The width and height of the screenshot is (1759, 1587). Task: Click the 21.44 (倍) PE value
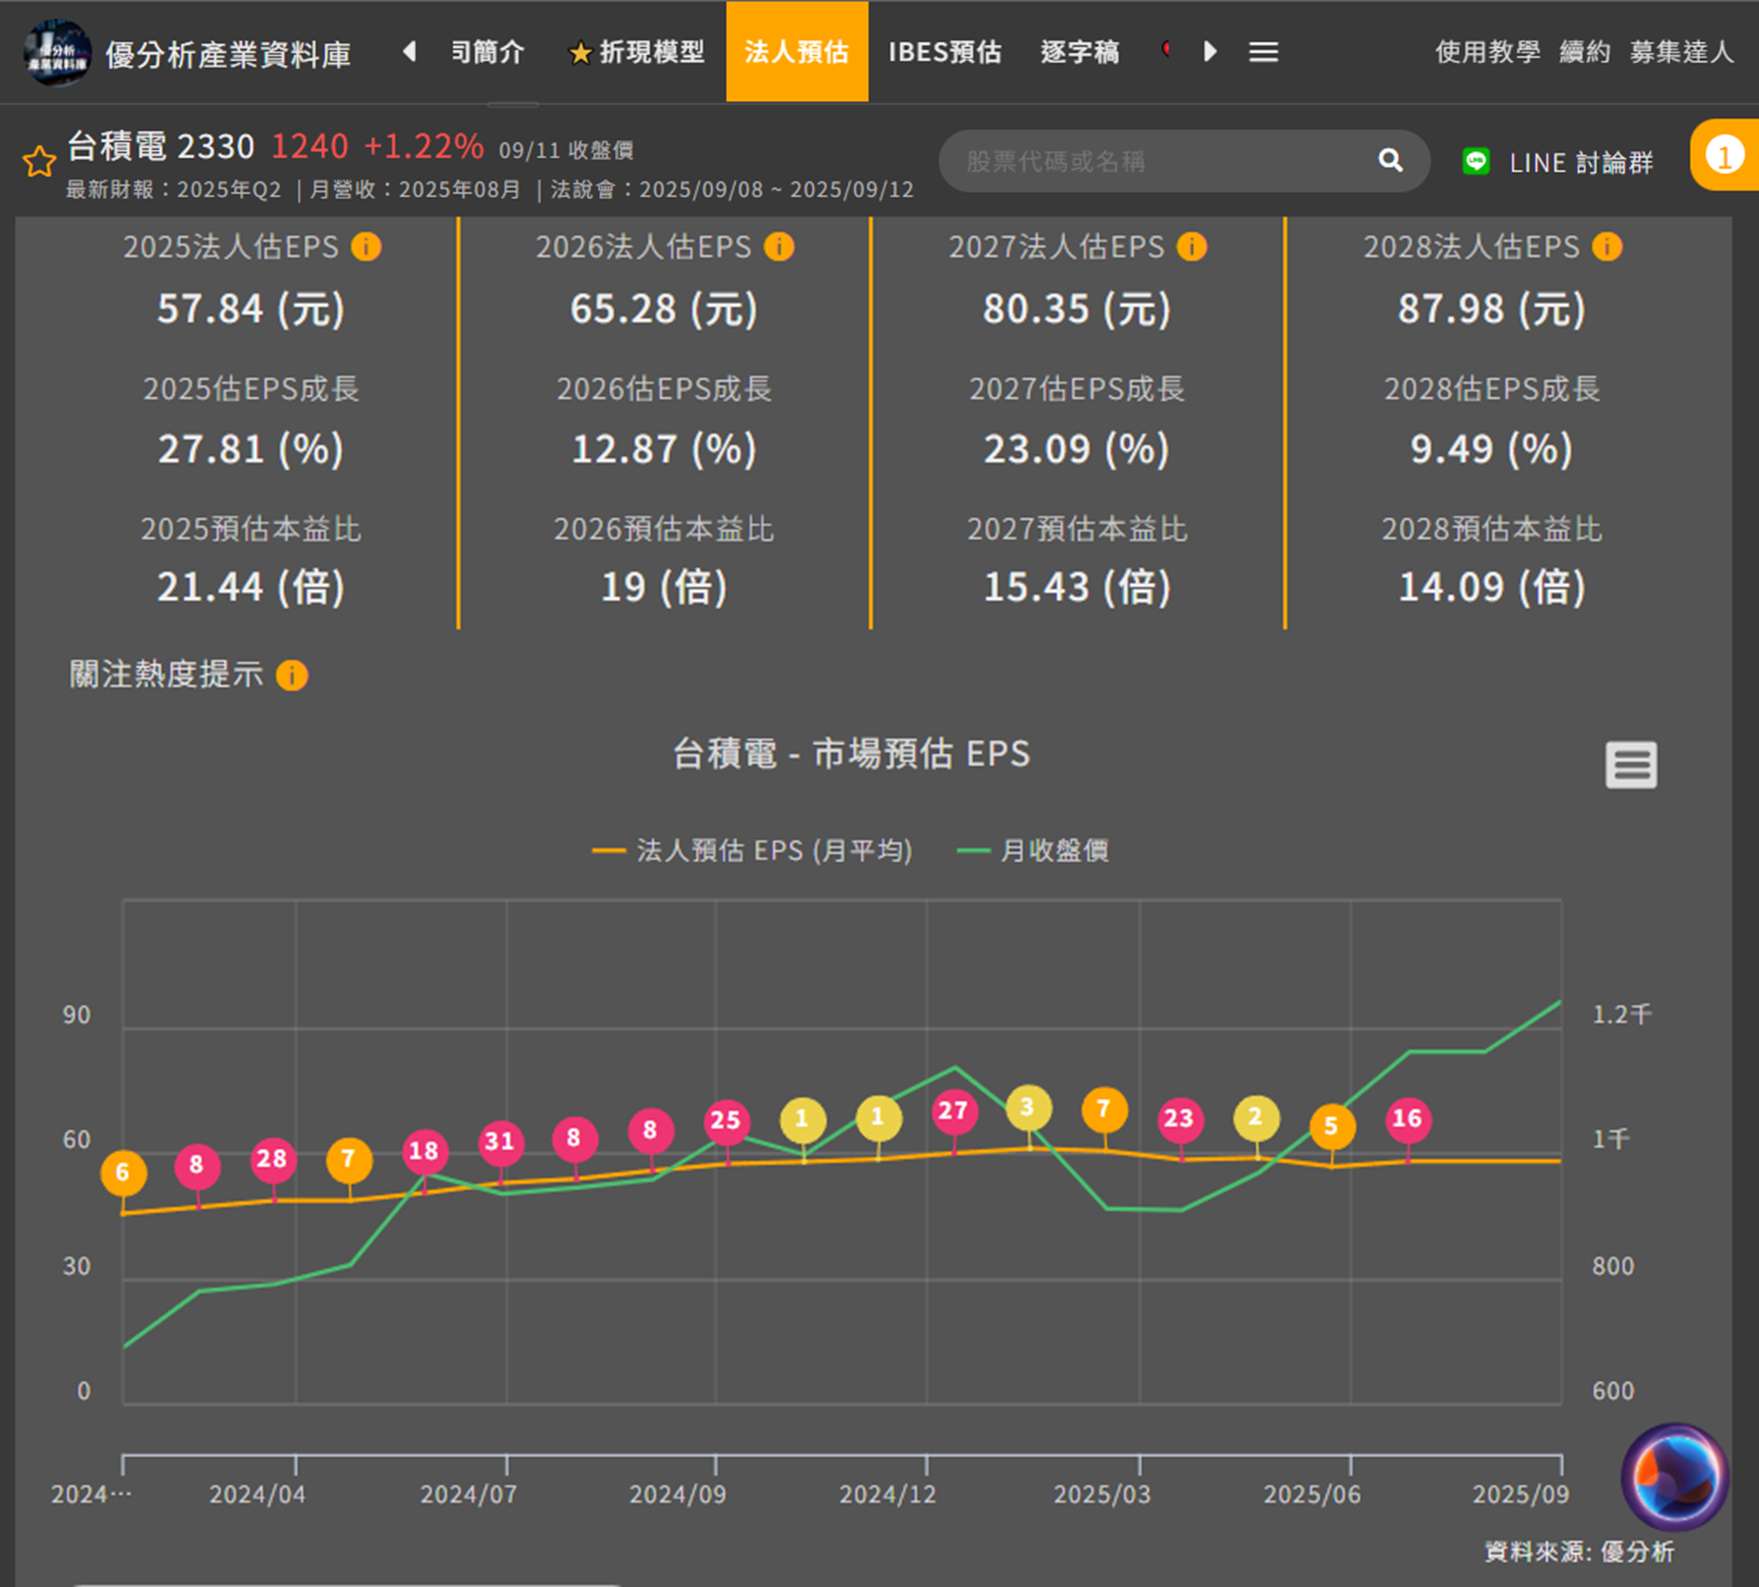pos(251,587)
